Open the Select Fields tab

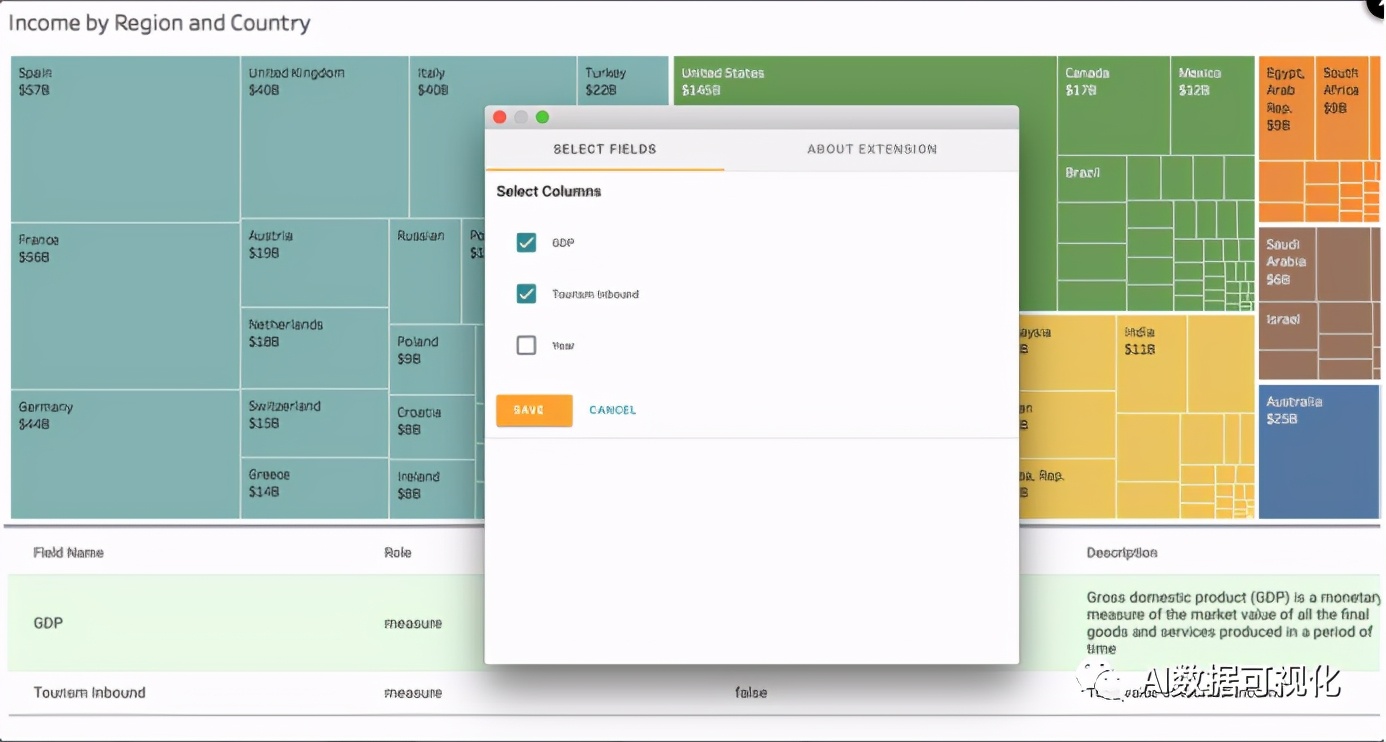coord(605,149)
